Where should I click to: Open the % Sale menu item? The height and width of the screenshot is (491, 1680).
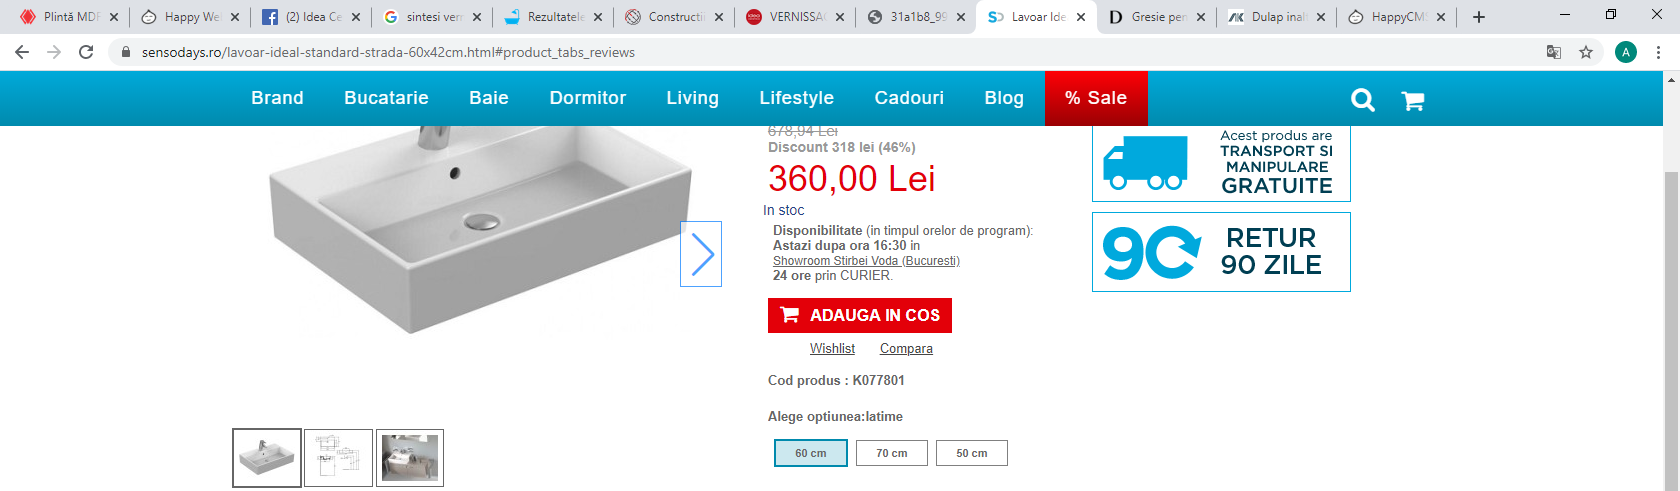coord(1096,98)
